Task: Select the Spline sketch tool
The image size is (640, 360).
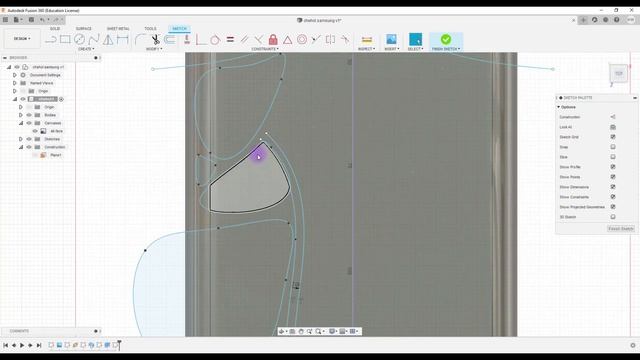Action: coord(94,40)
